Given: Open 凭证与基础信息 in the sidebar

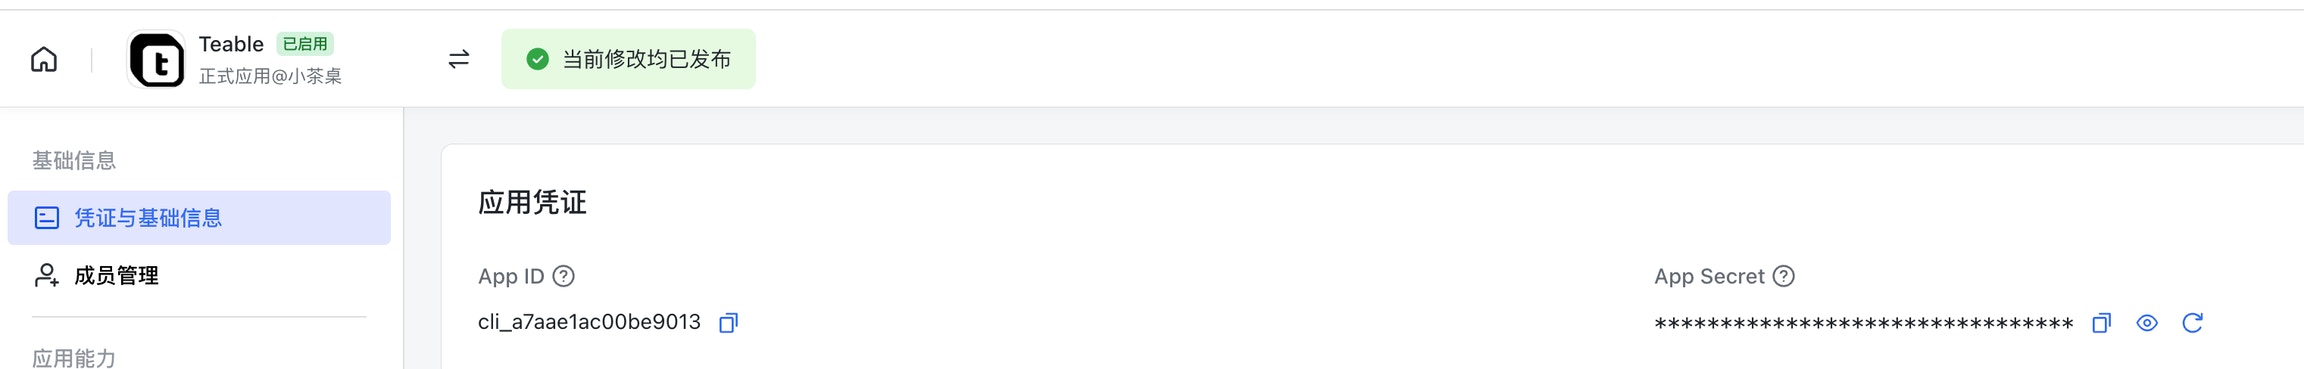Looking at the screenshot, I should [x=199, y=218].
